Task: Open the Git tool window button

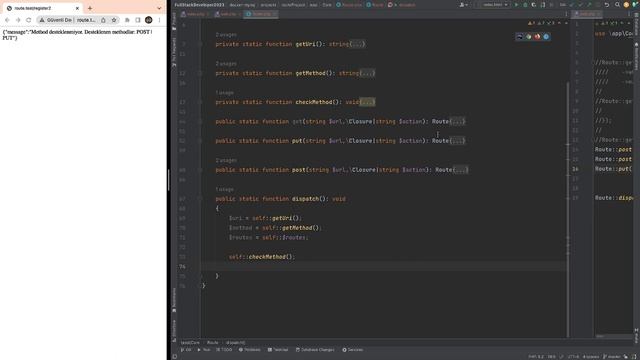Action: click(186, 350)
